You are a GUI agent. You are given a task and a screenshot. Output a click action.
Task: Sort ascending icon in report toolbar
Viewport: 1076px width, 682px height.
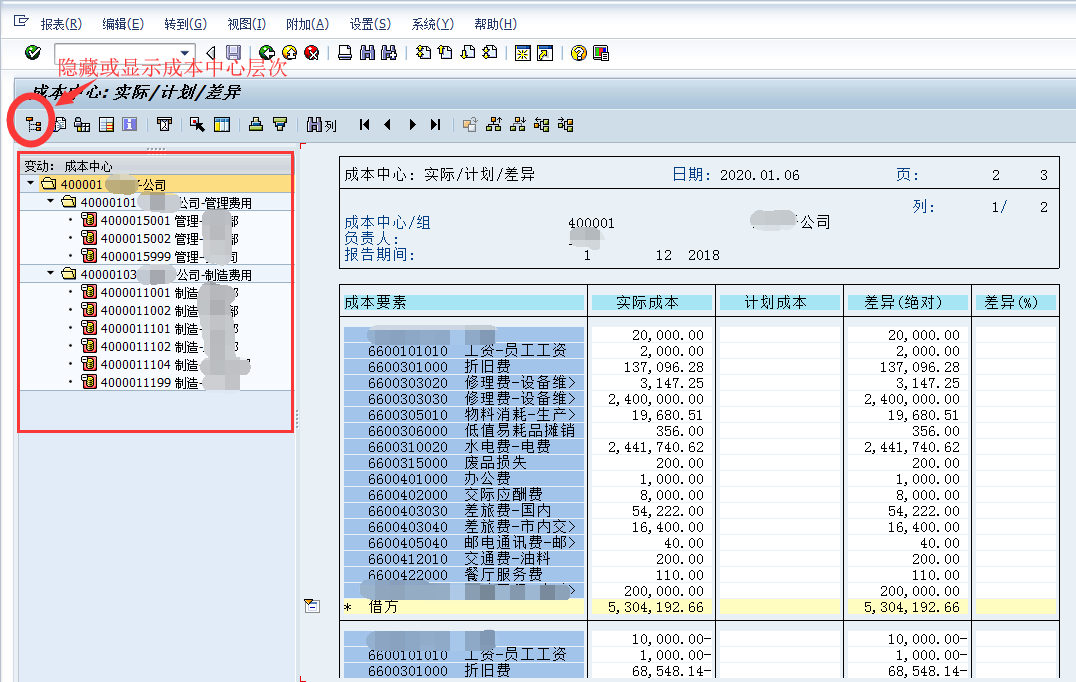[256, 124]
